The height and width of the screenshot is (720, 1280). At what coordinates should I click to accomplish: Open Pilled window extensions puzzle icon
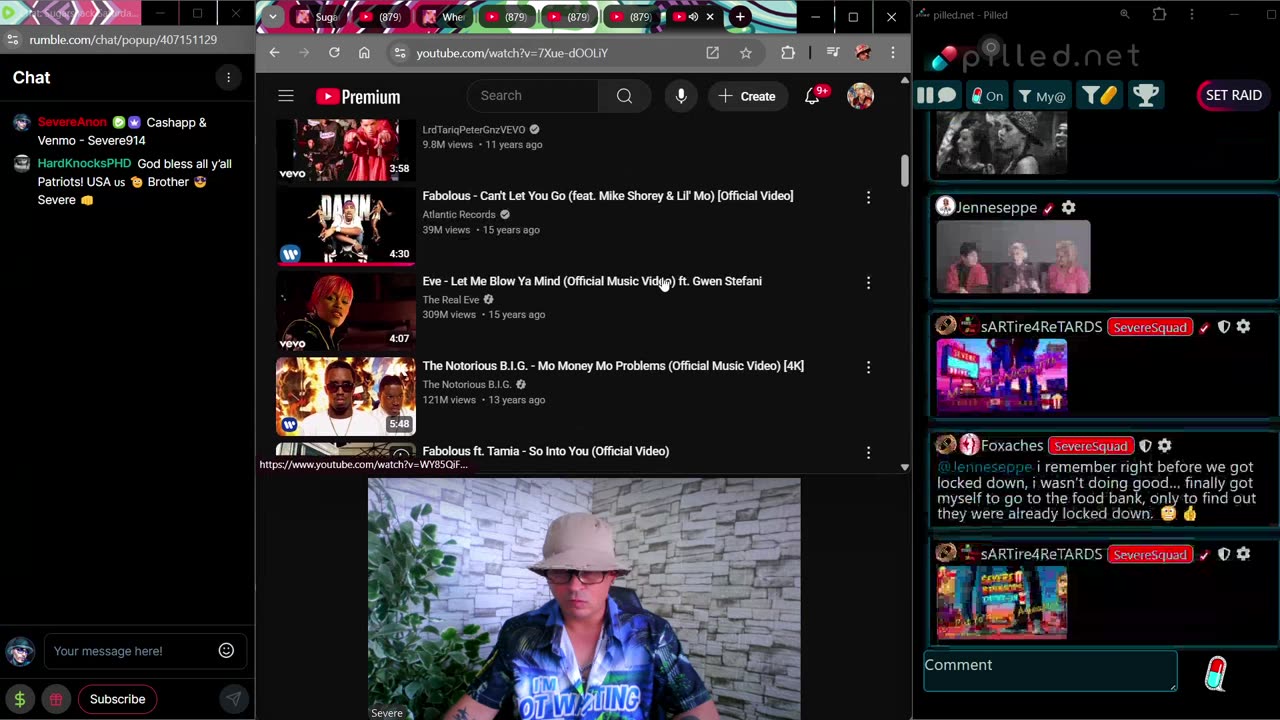[x=1159, y=15]
